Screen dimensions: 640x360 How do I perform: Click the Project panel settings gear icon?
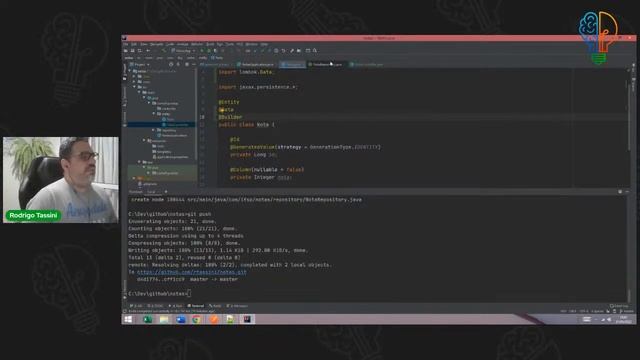tap(187, 64)
